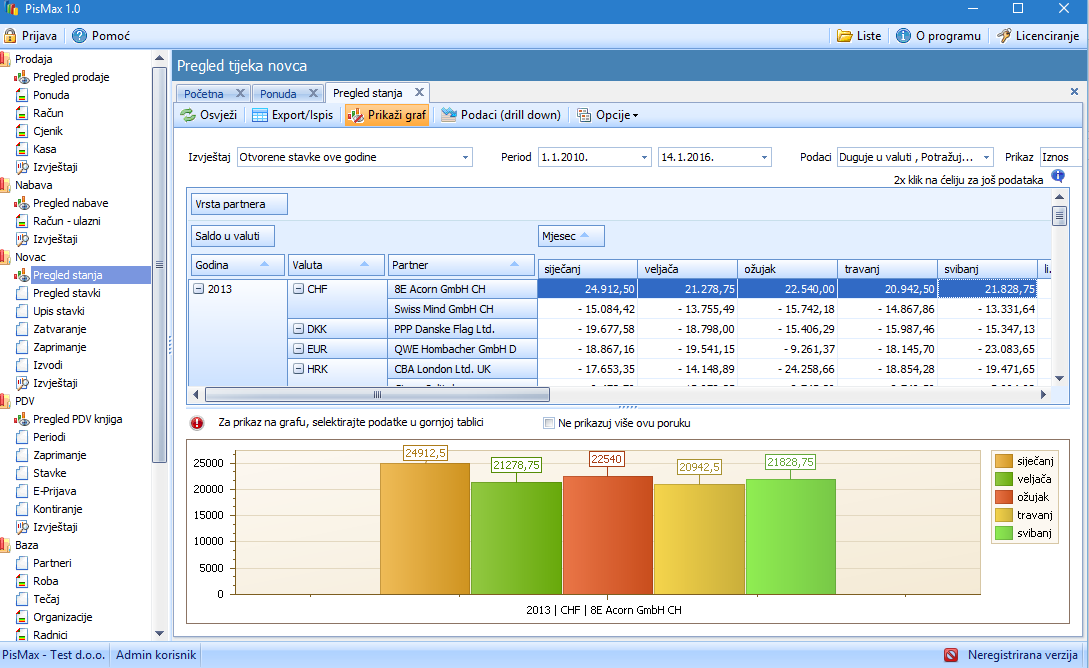The height and width of the screenshot is (668, 1089).
Task: Click the Novac section folder icon
Action: [6, 257]
